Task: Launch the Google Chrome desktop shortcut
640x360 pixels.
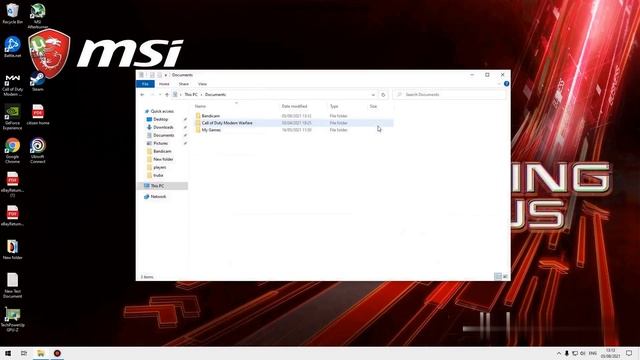Action: [12, 151]
